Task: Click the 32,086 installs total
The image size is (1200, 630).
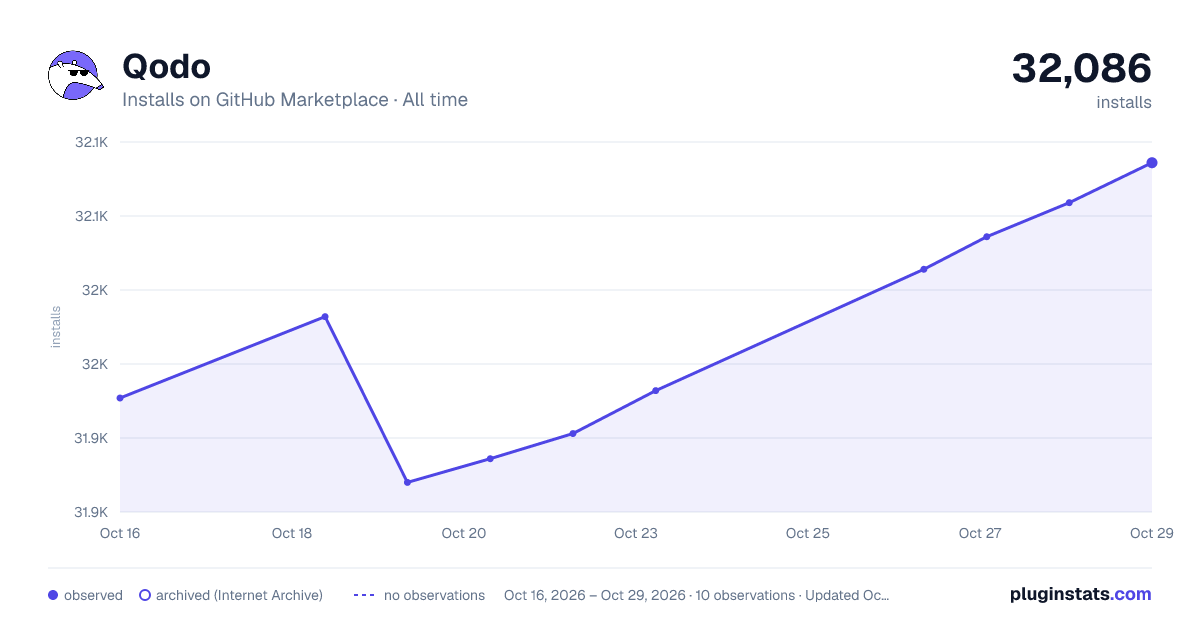Action: coord(1082,68)
